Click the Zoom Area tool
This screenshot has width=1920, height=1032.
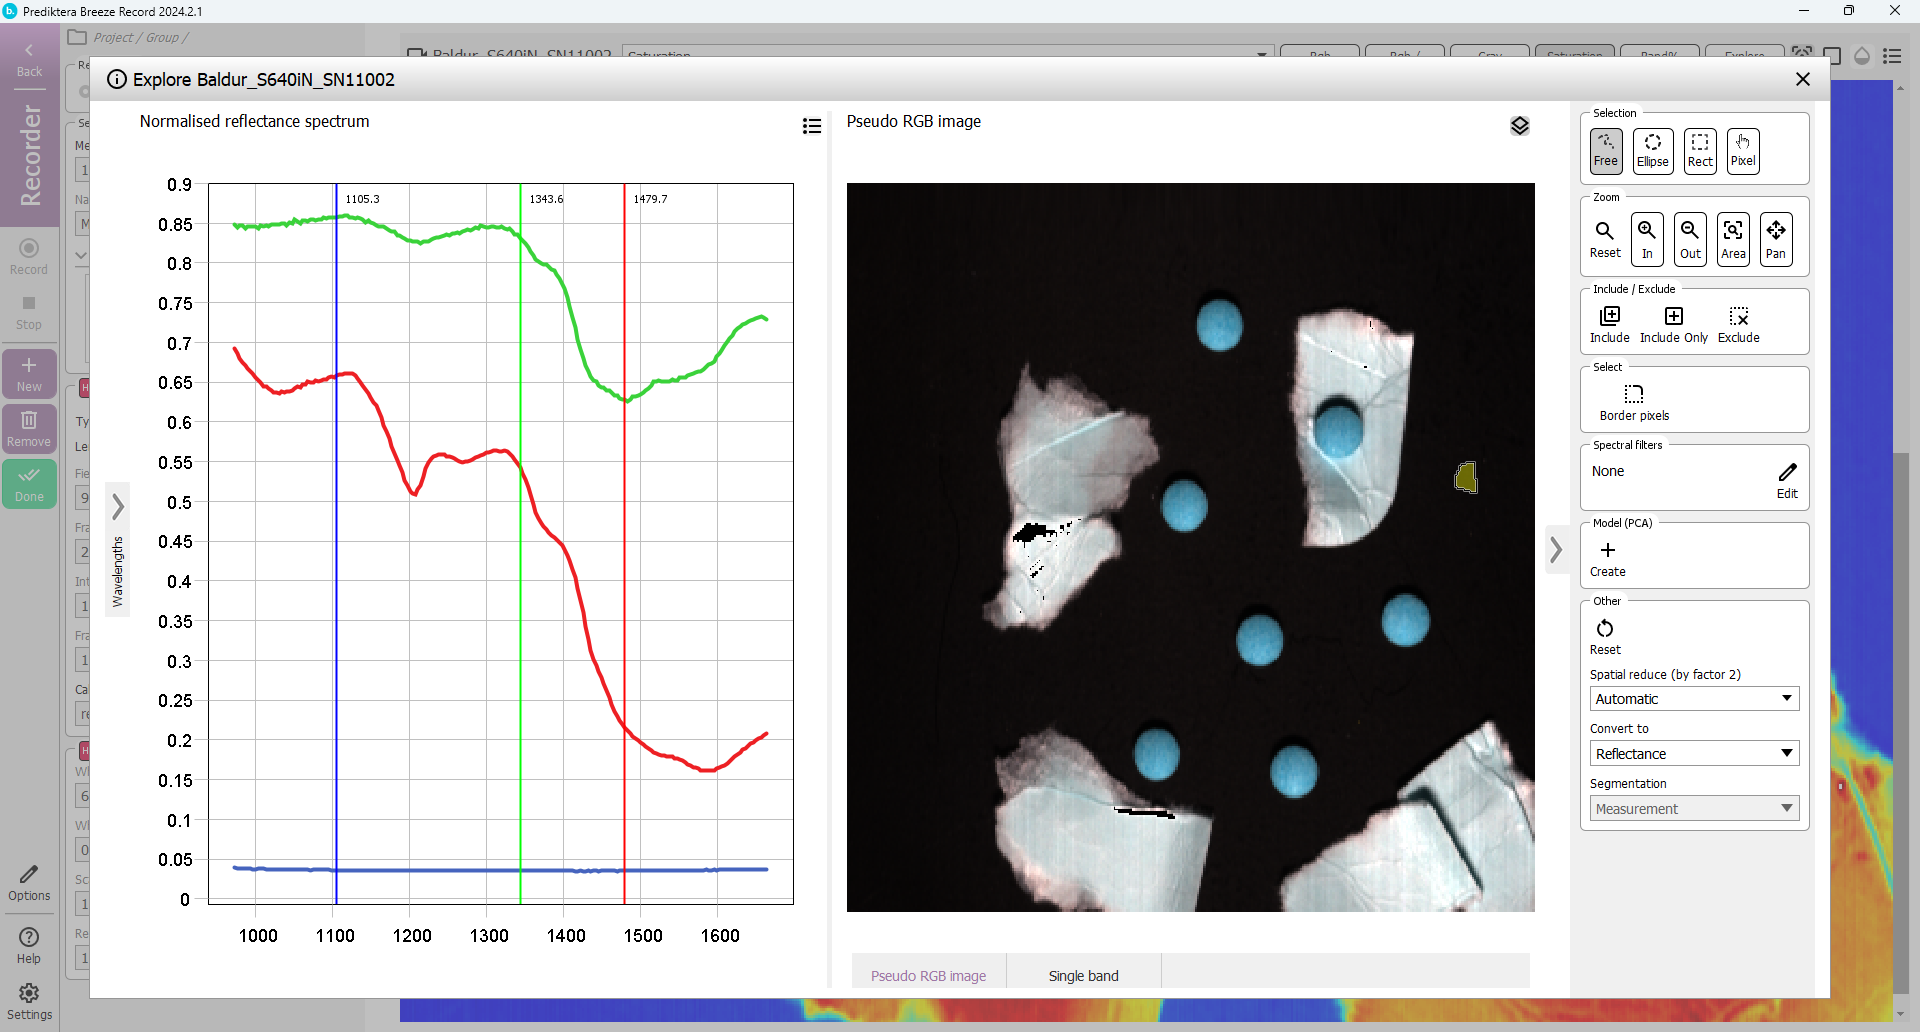coord(1733,240)
